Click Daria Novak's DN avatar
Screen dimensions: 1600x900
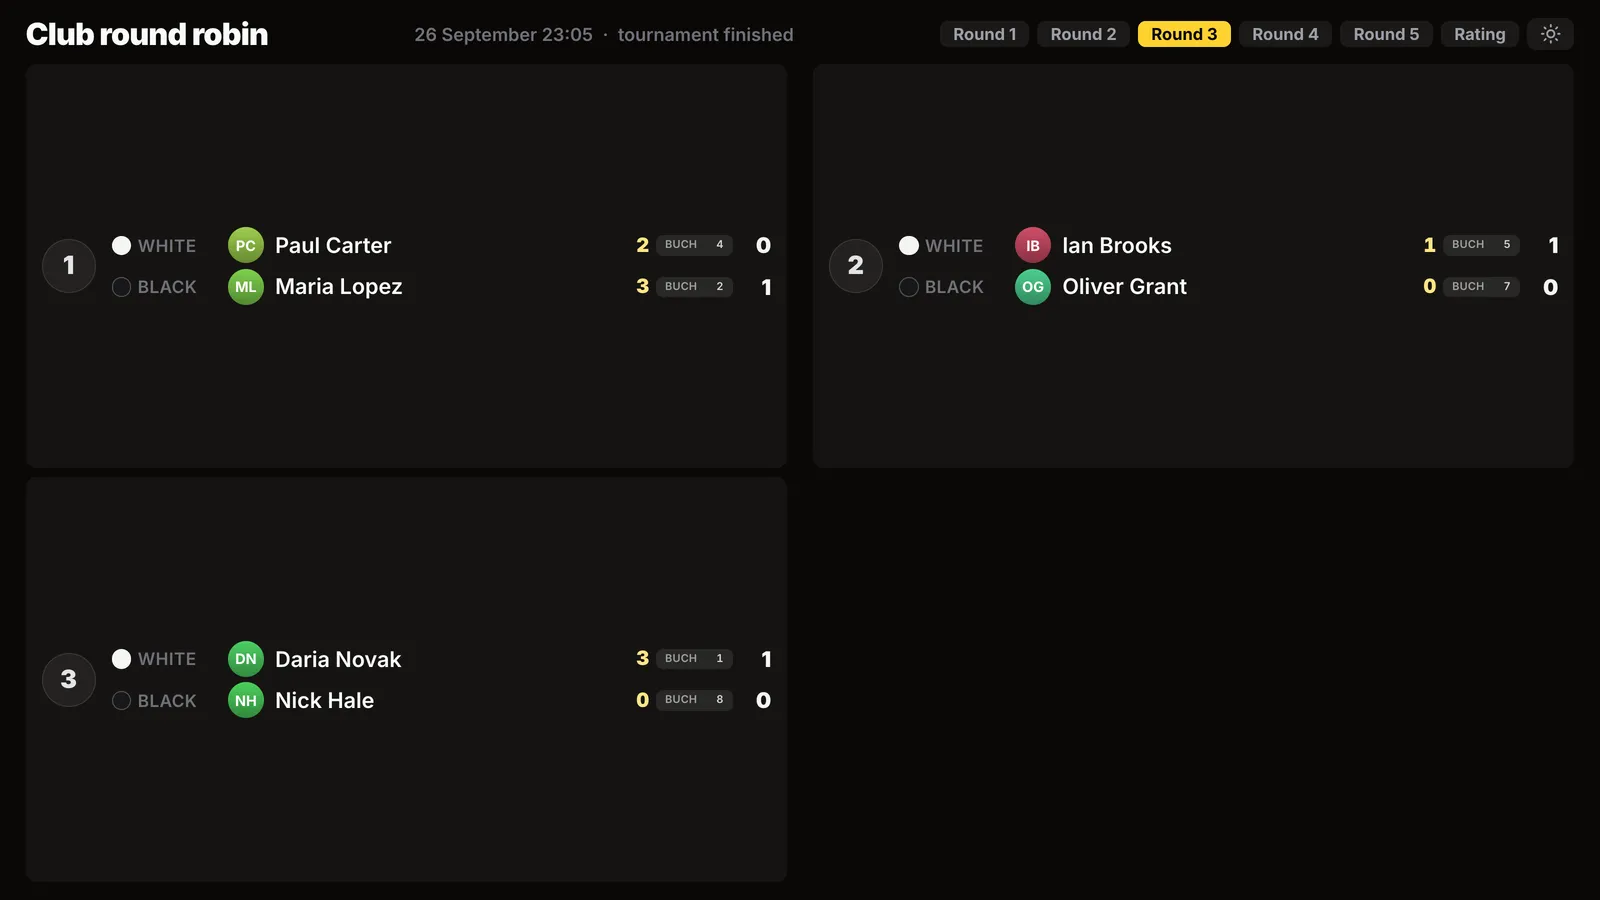246,659
